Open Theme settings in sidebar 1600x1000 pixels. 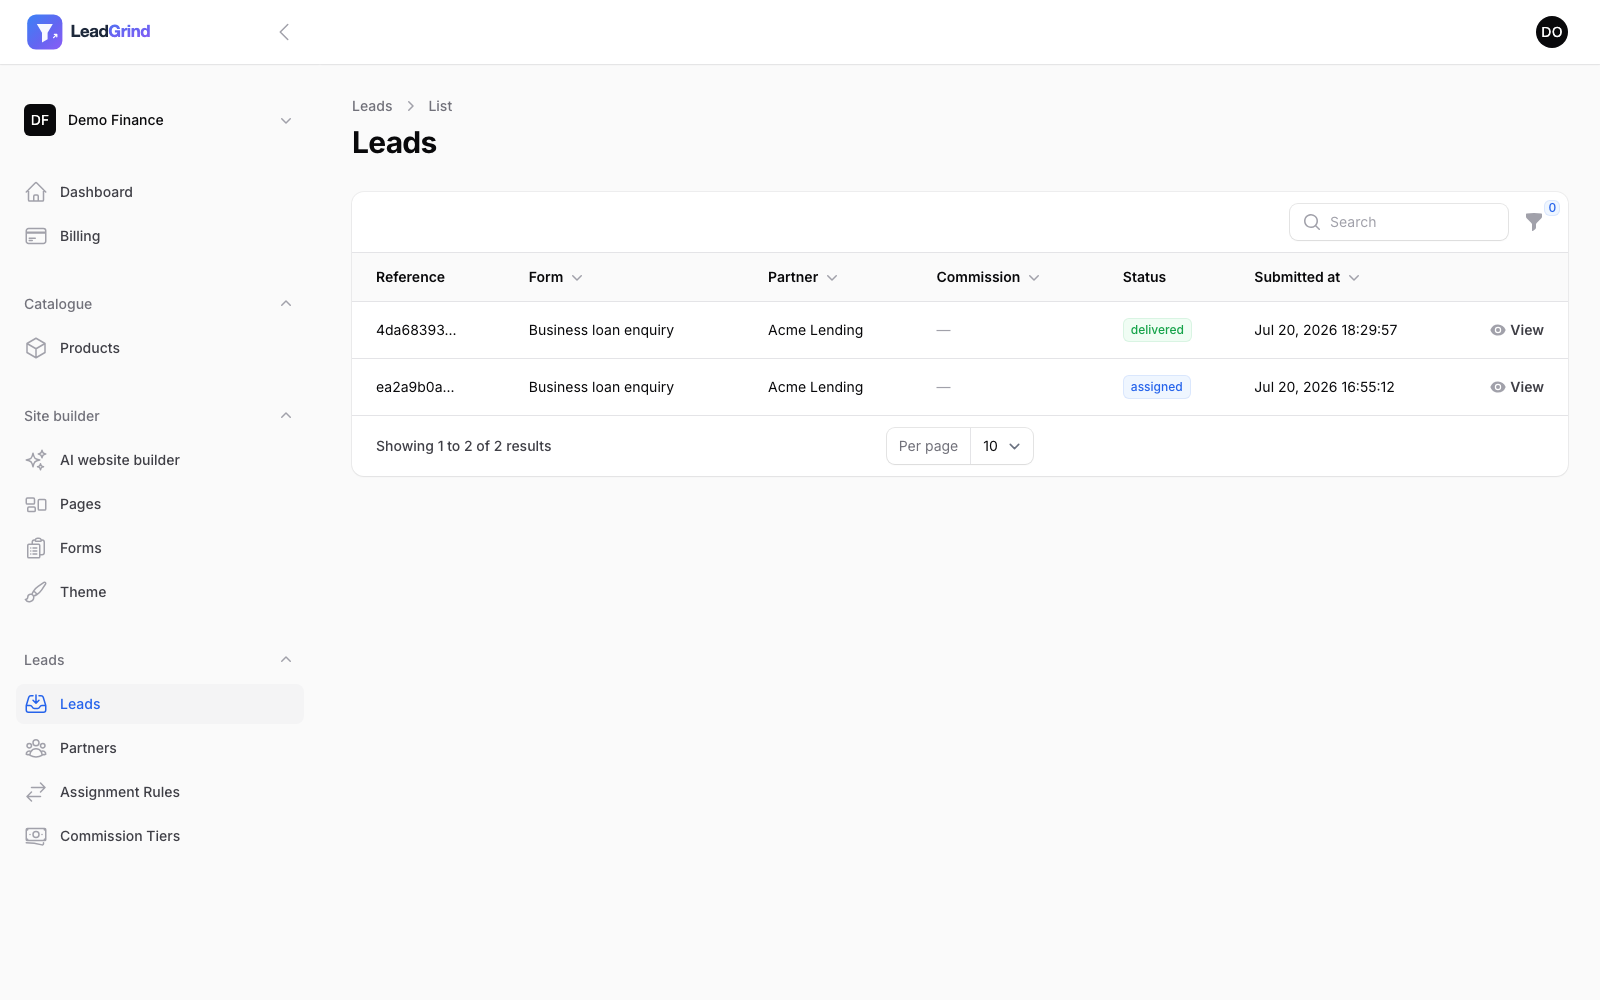(160, 592)
